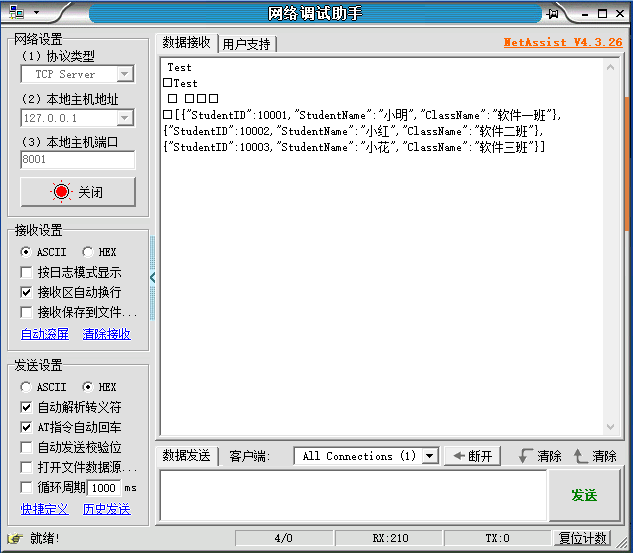Click the local host port field 8001
This screenshot has width=633, height=553.
click(78, 159)
